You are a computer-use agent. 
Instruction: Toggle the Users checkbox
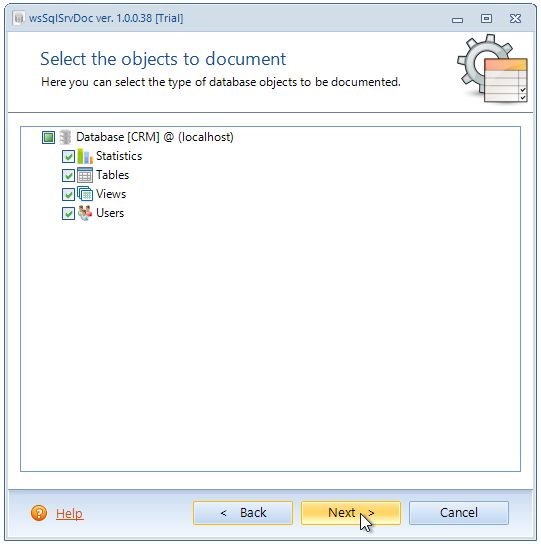click(68, 213)
